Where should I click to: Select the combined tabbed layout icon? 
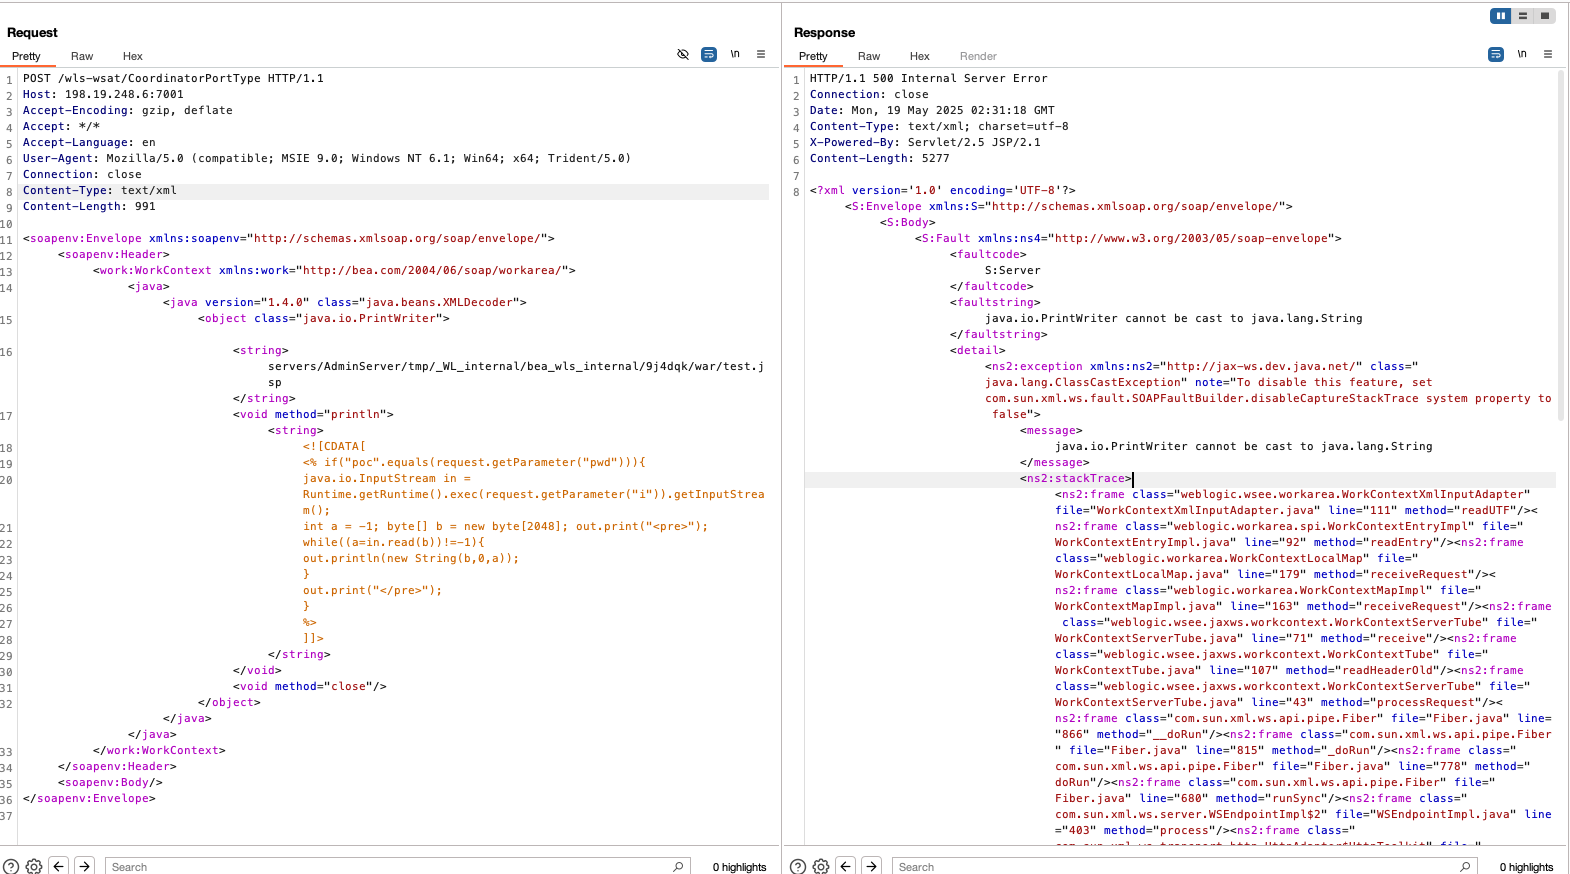click(x=1545, y=16)
